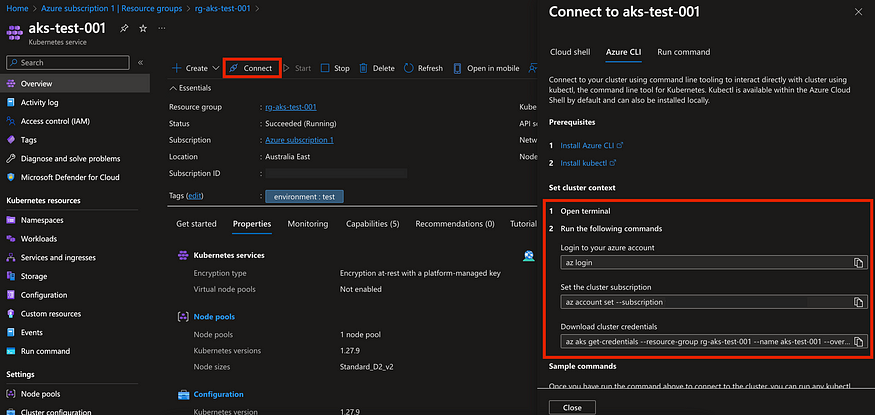The height and width of the screenshot is (415, 875).
Task: Click the sidebar Search box
Action: point(68,62)
